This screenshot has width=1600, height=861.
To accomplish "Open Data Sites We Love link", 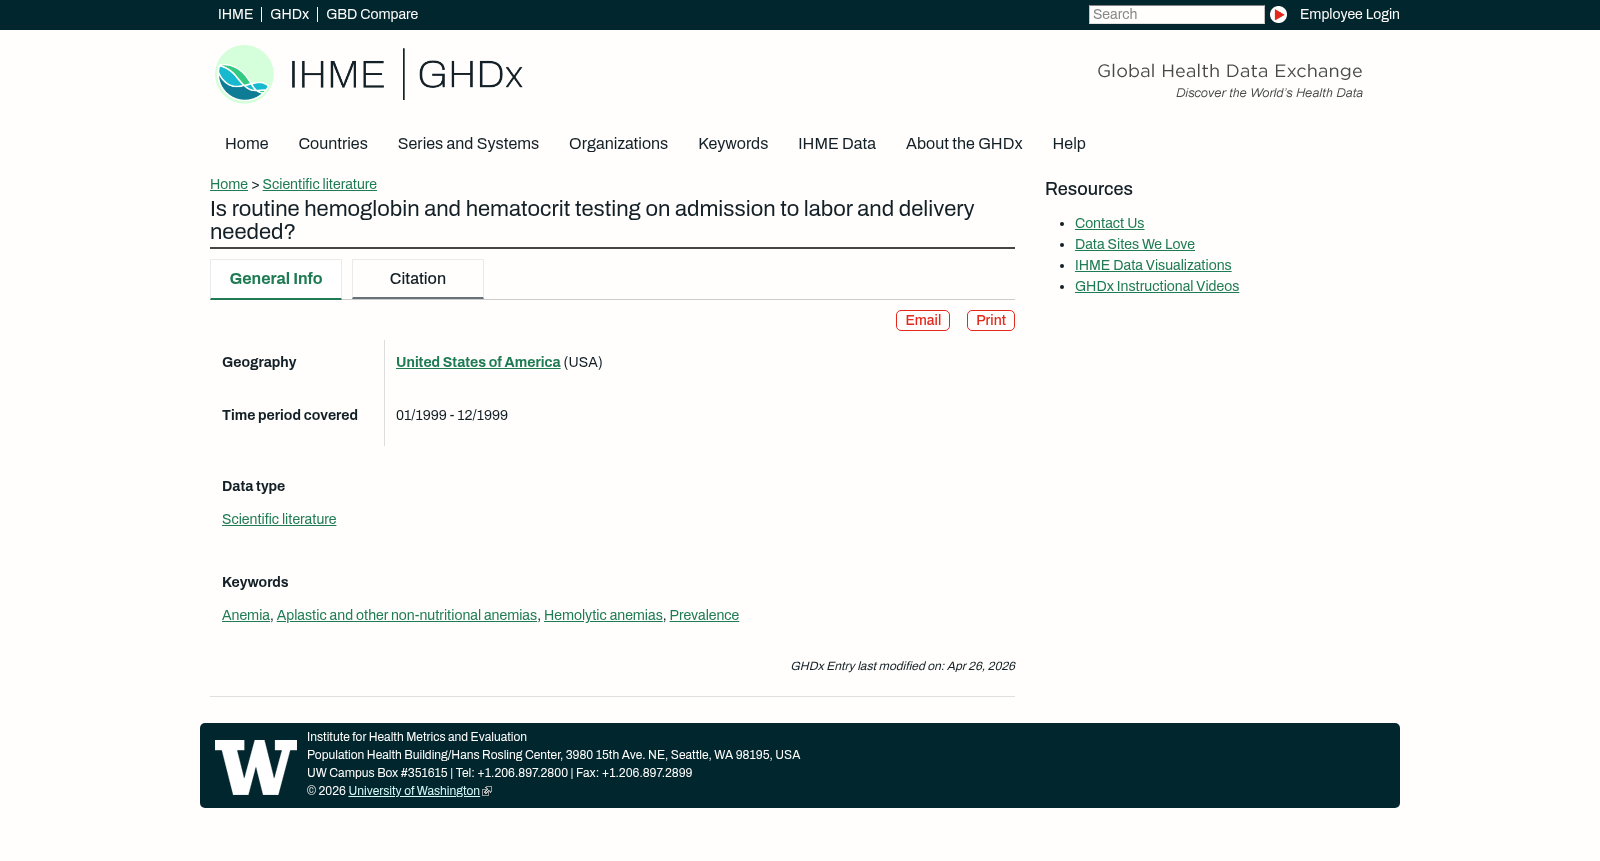I will 1135,244.
